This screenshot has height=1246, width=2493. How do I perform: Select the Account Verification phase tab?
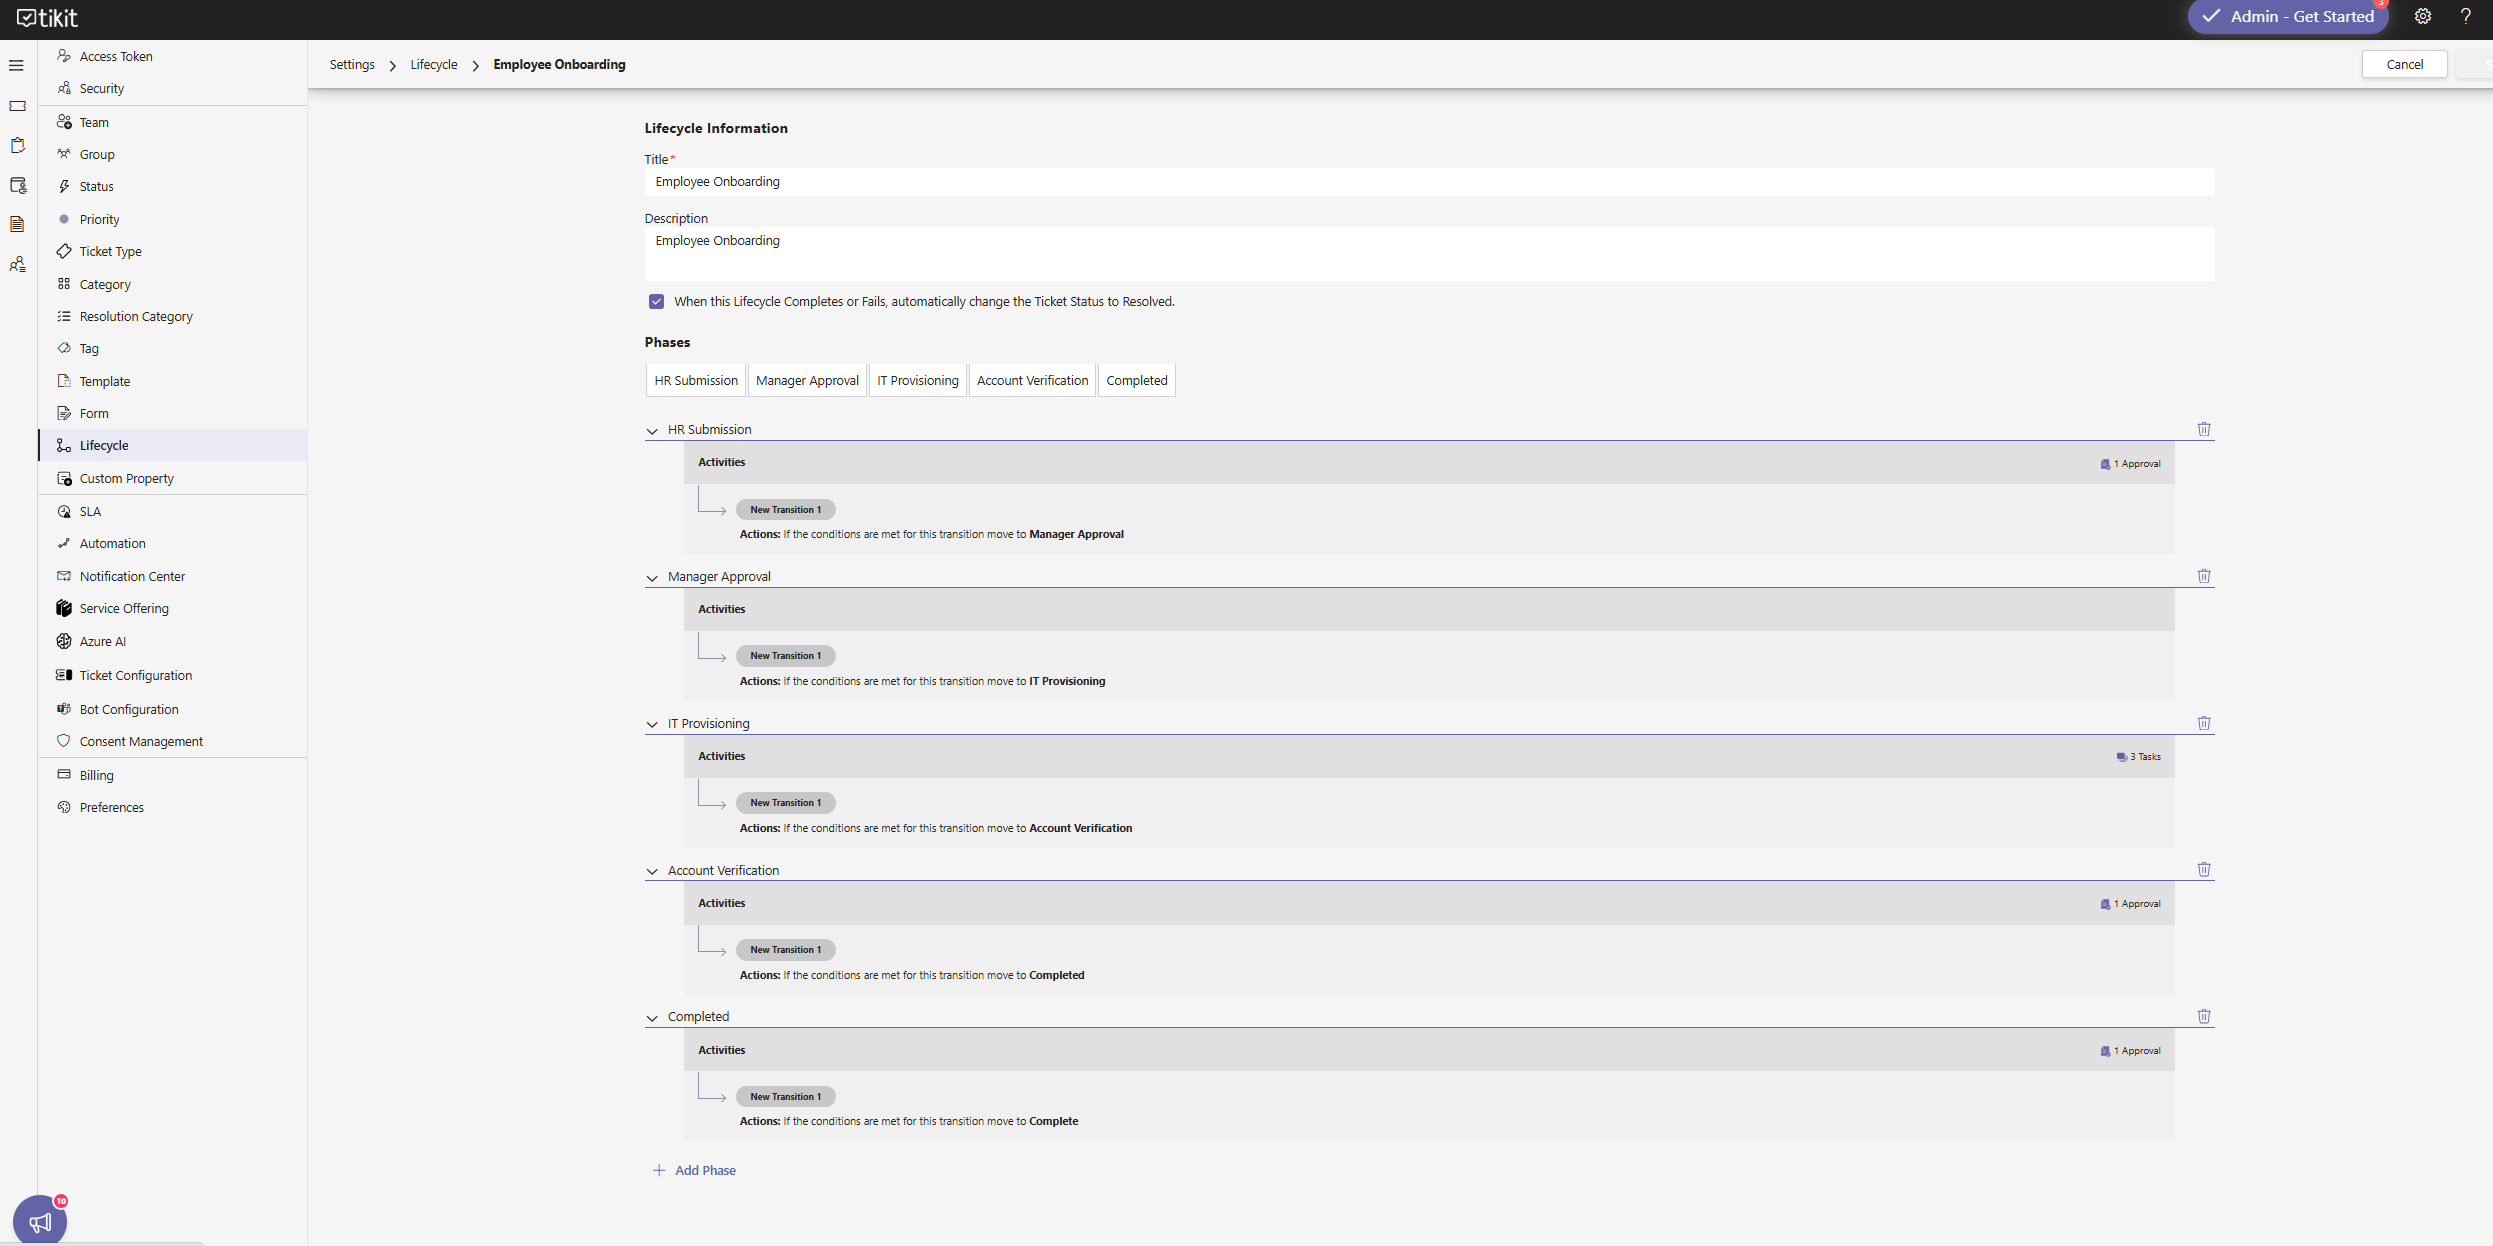1032,380
